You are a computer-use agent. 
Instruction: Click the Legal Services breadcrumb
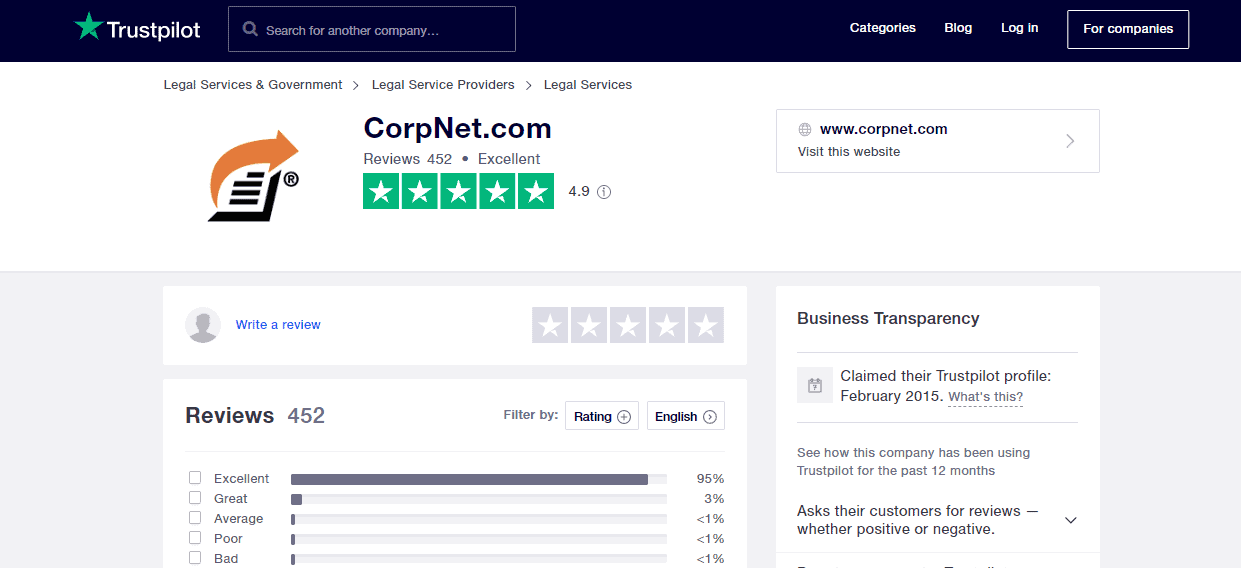tap(588, 85)
